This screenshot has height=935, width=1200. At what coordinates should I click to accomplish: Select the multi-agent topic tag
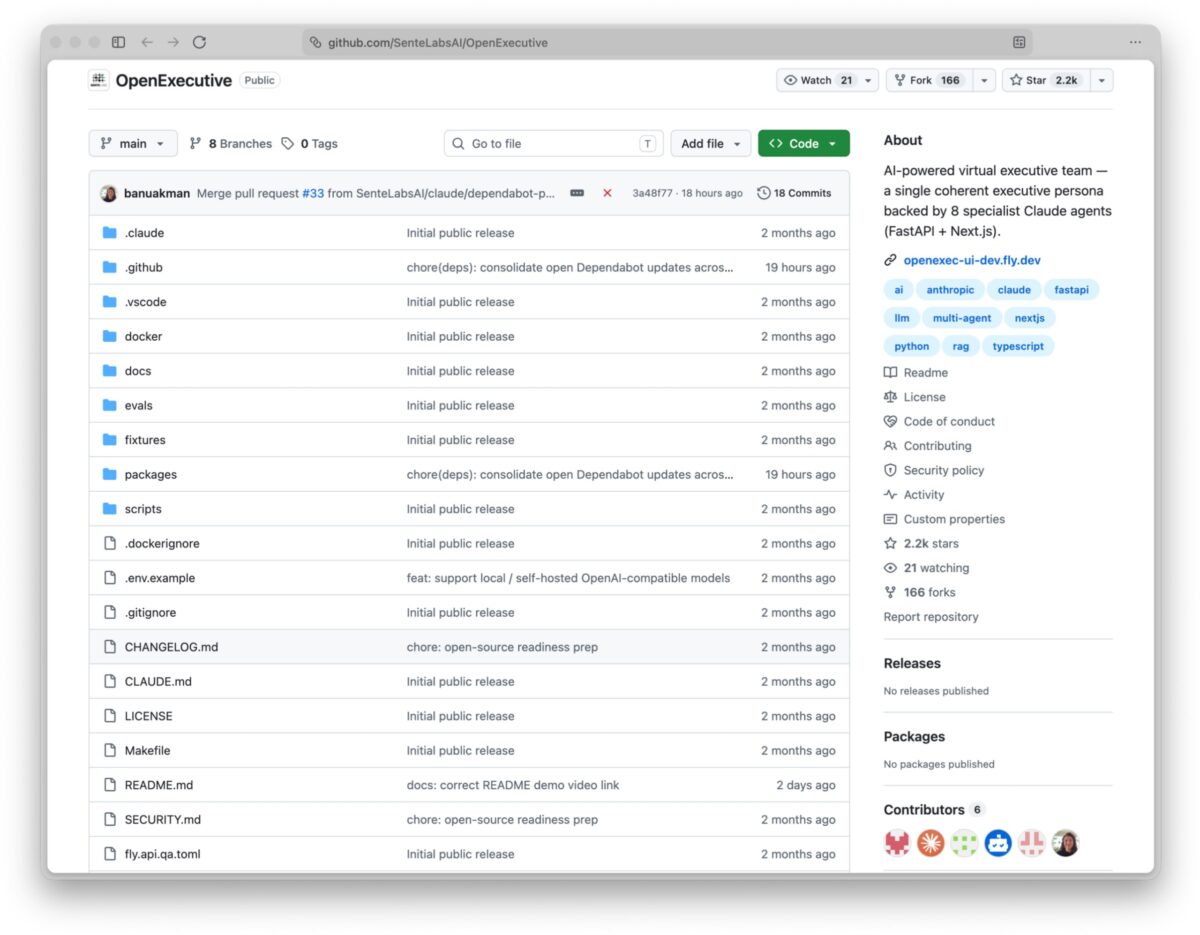click(x=962, y=318)
